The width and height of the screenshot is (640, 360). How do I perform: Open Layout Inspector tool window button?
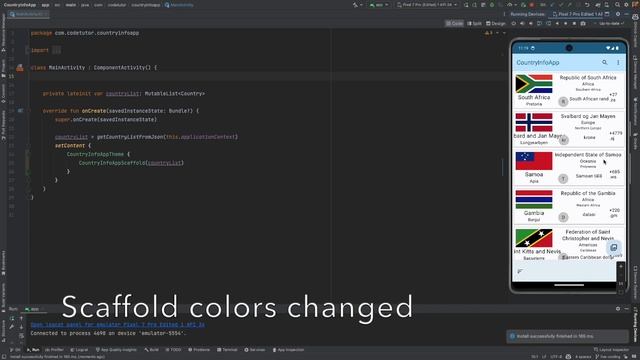tap(611, 350)
